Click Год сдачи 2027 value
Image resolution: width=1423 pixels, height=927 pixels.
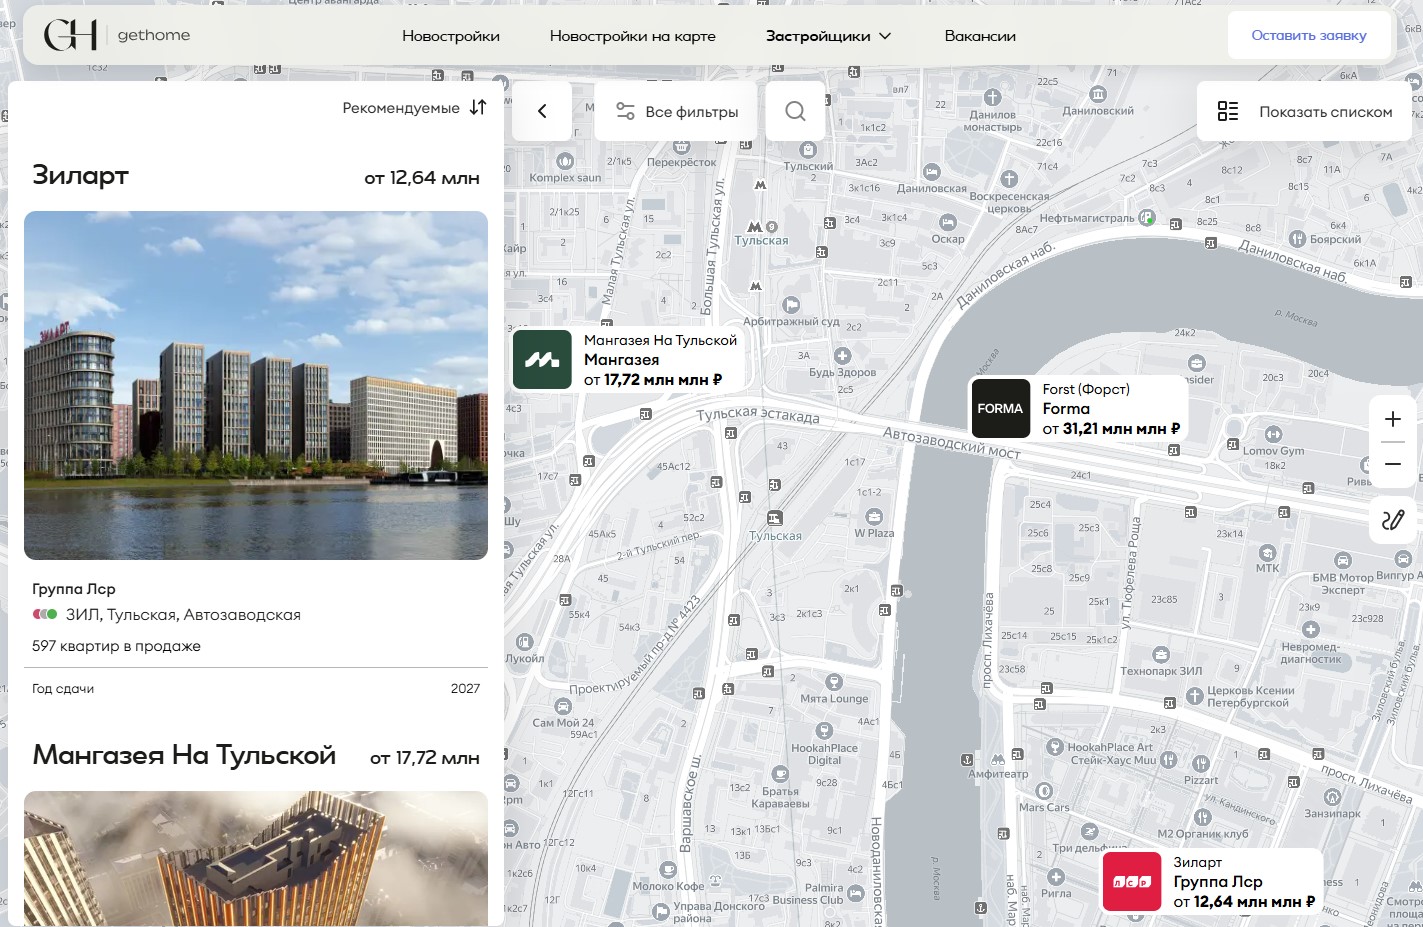[465, 688]
